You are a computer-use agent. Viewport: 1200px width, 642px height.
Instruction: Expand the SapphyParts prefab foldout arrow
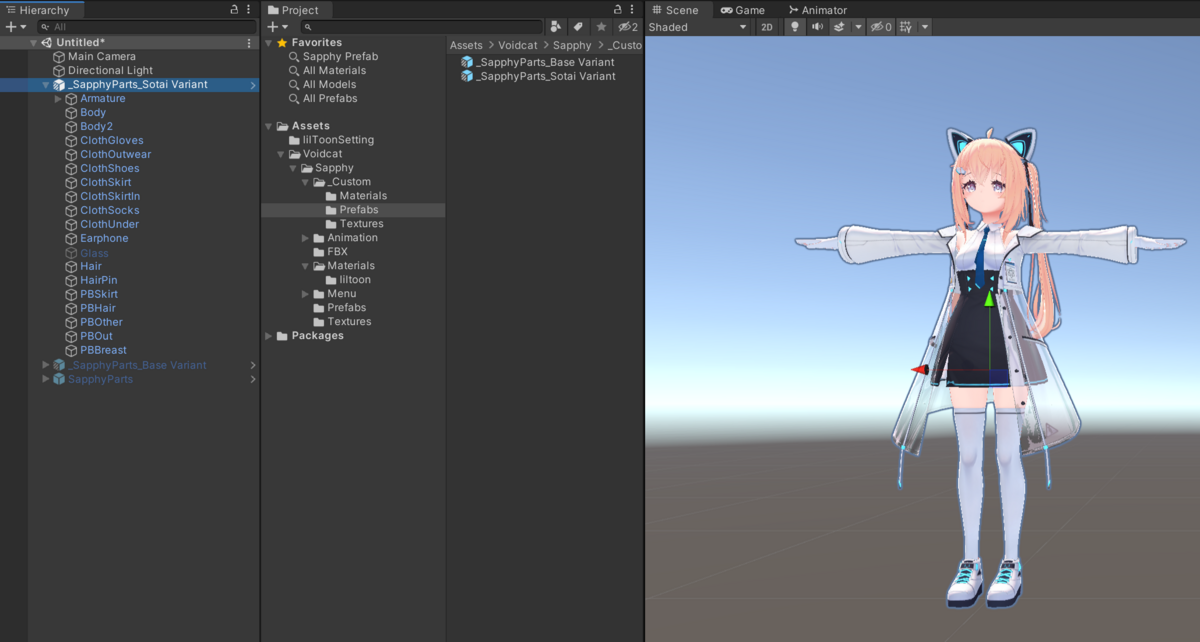(x=45, y=379)
